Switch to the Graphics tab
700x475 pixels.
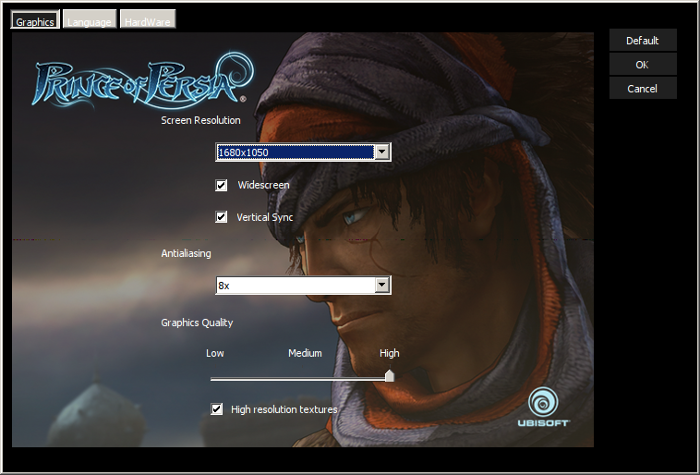(35, 20)
